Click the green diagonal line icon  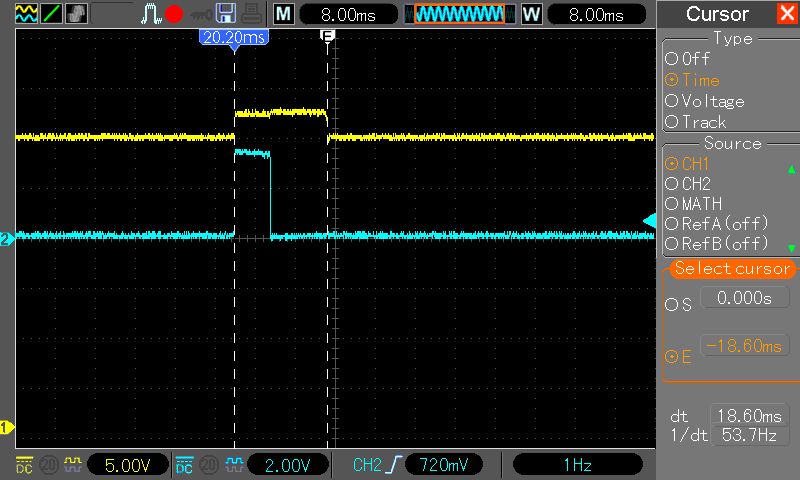click(x=51, y=14)
